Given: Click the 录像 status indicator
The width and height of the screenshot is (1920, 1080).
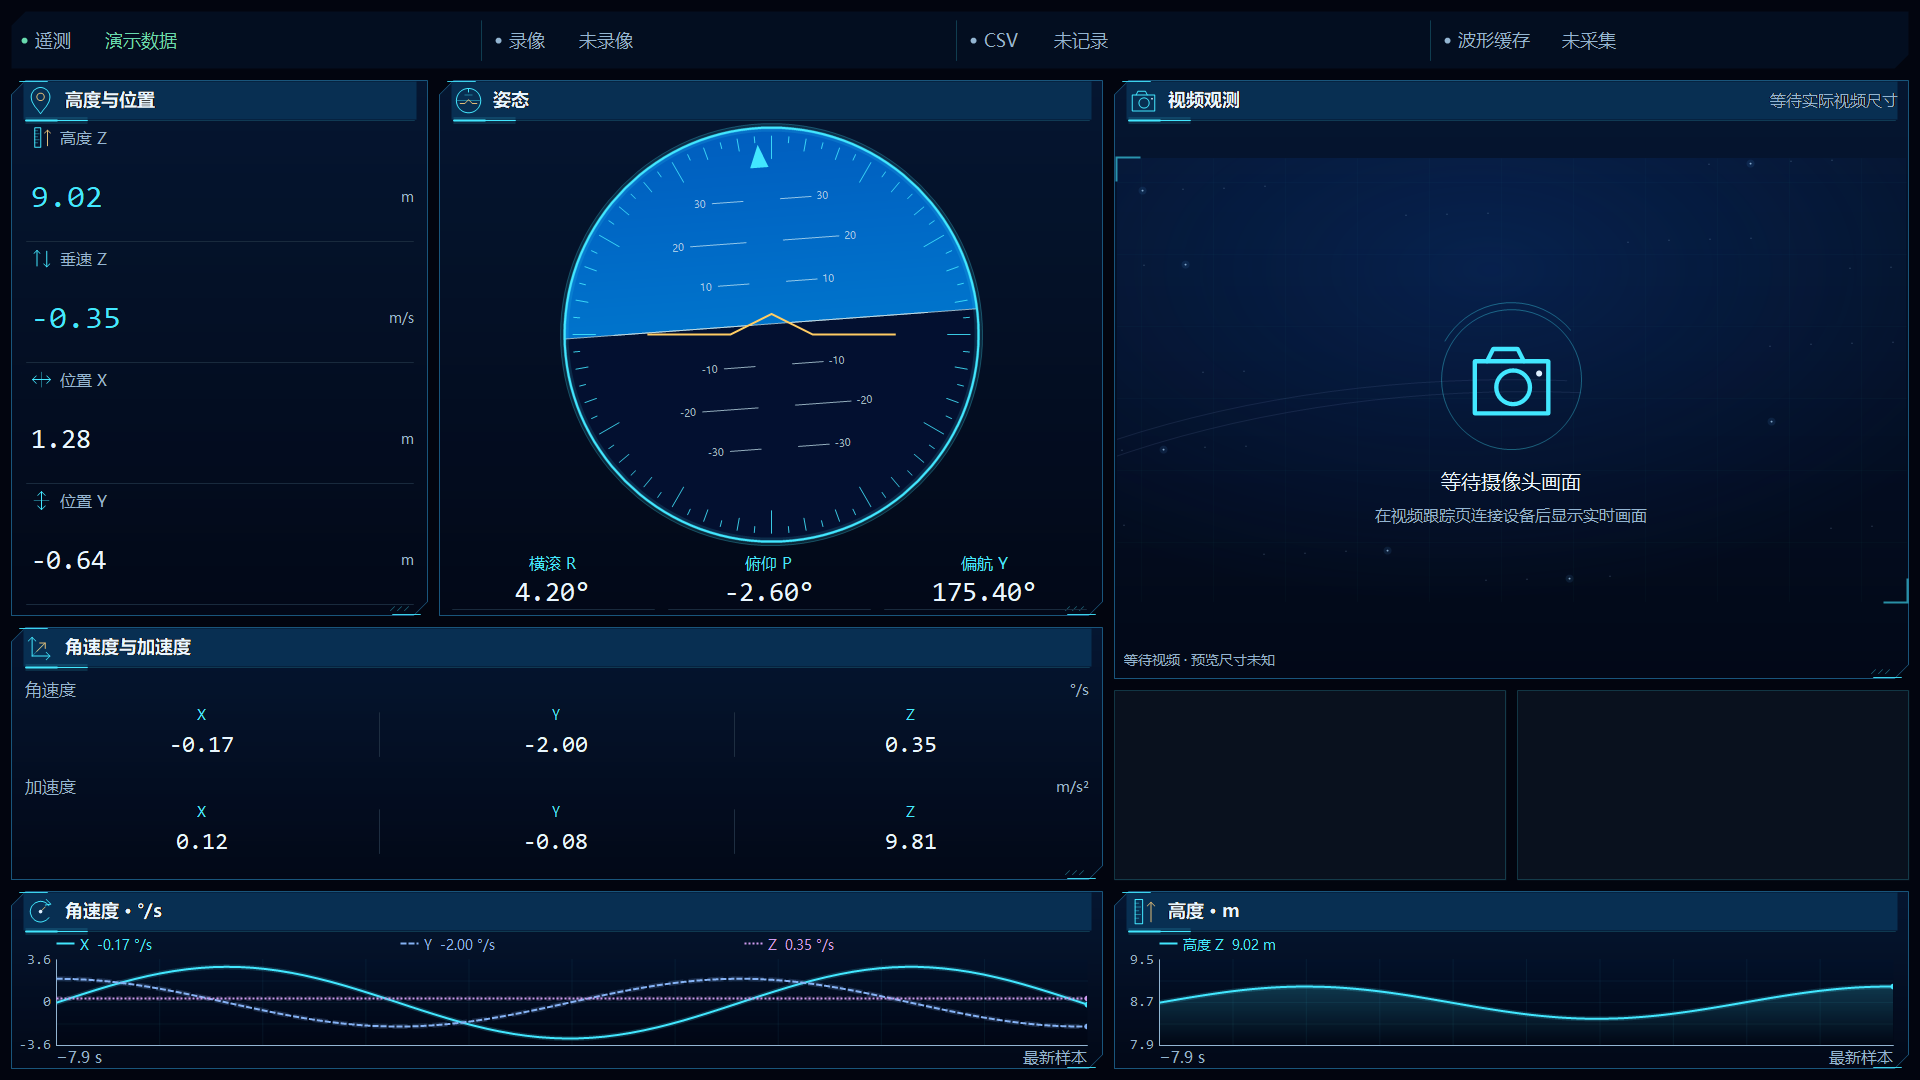Looking at the screenshot, I should point(520,41).
